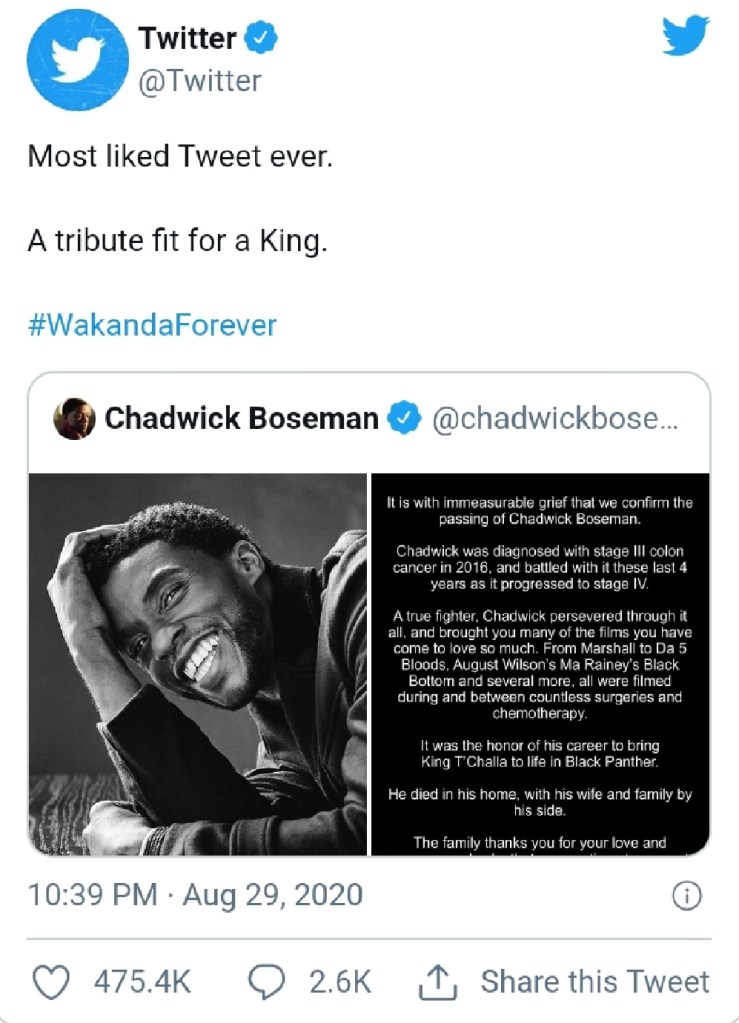This screenshot has height=1023, width=739.
Task: Open replies via speech bubble icon
Action: (265, 981)
